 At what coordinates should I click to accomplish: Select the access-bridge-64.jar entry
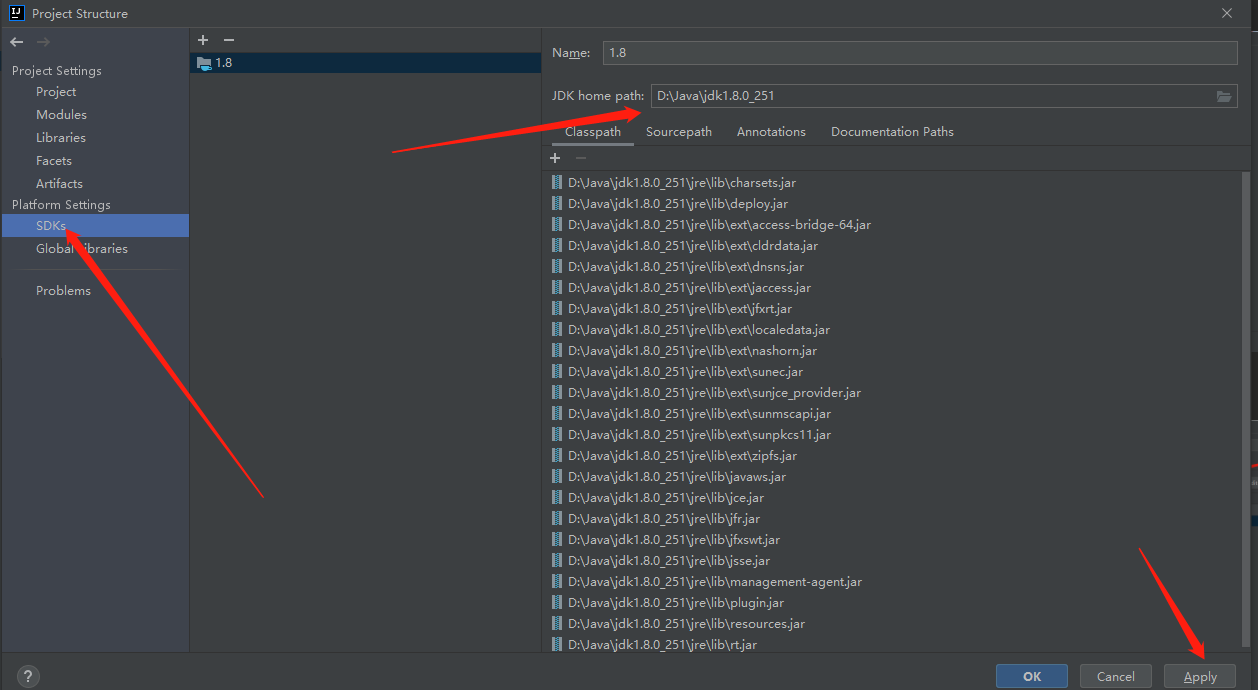click(x=719, y=225)
